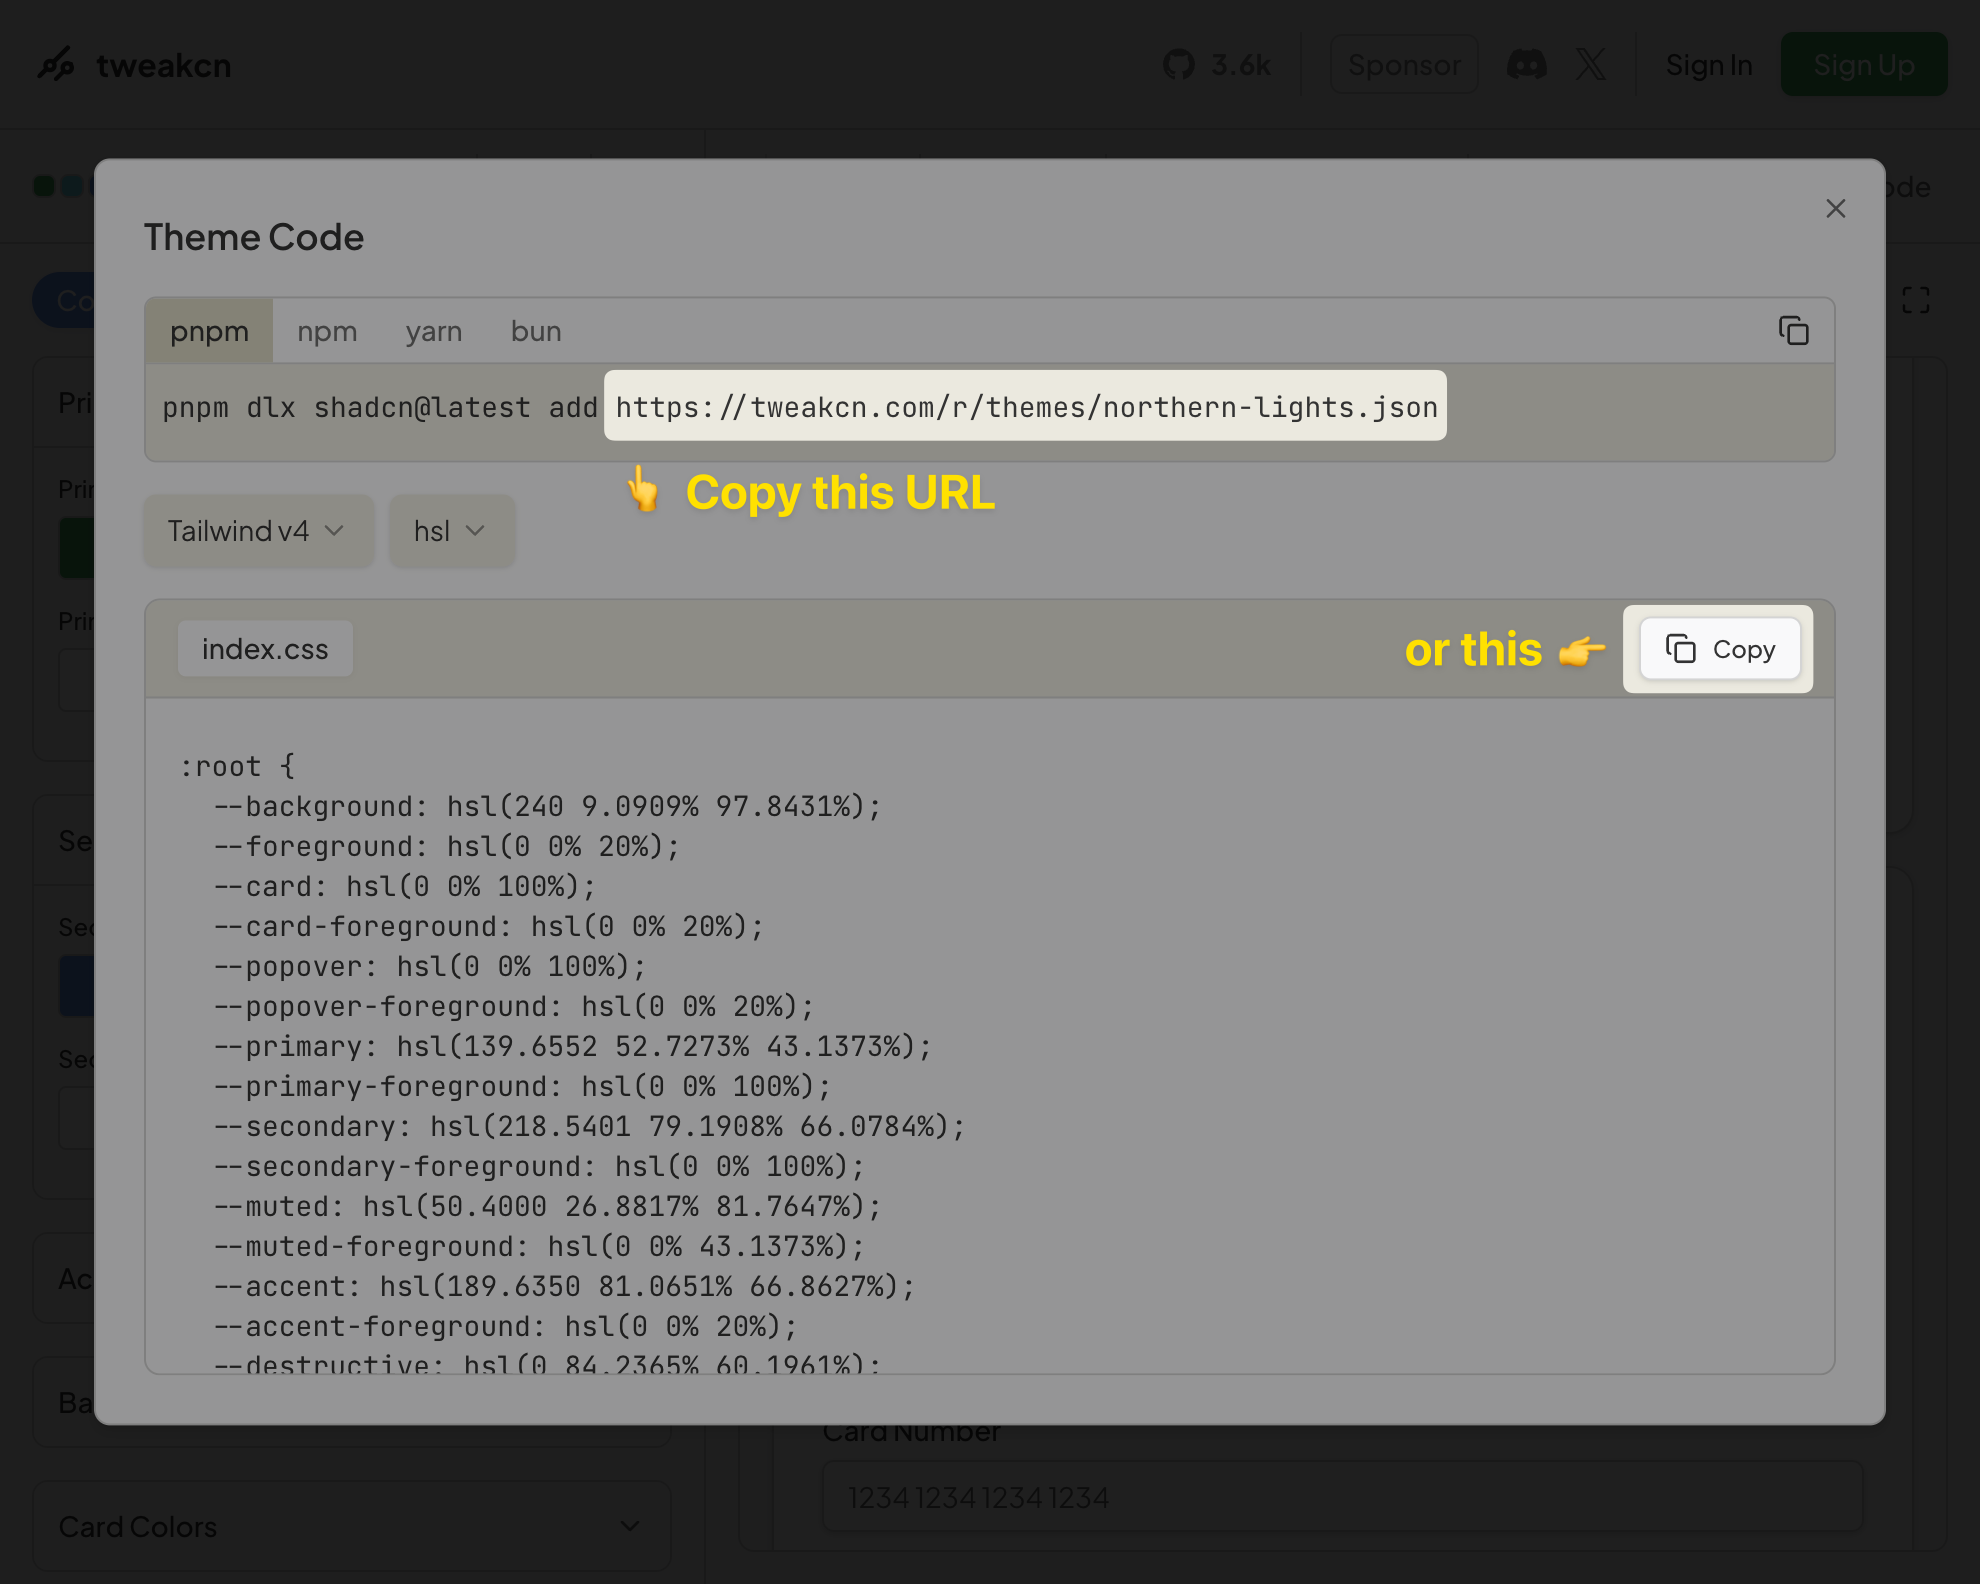Click the Sponsor button
The height and width of the screenshot is (1584, 1980).
[x=1403, y=65]
